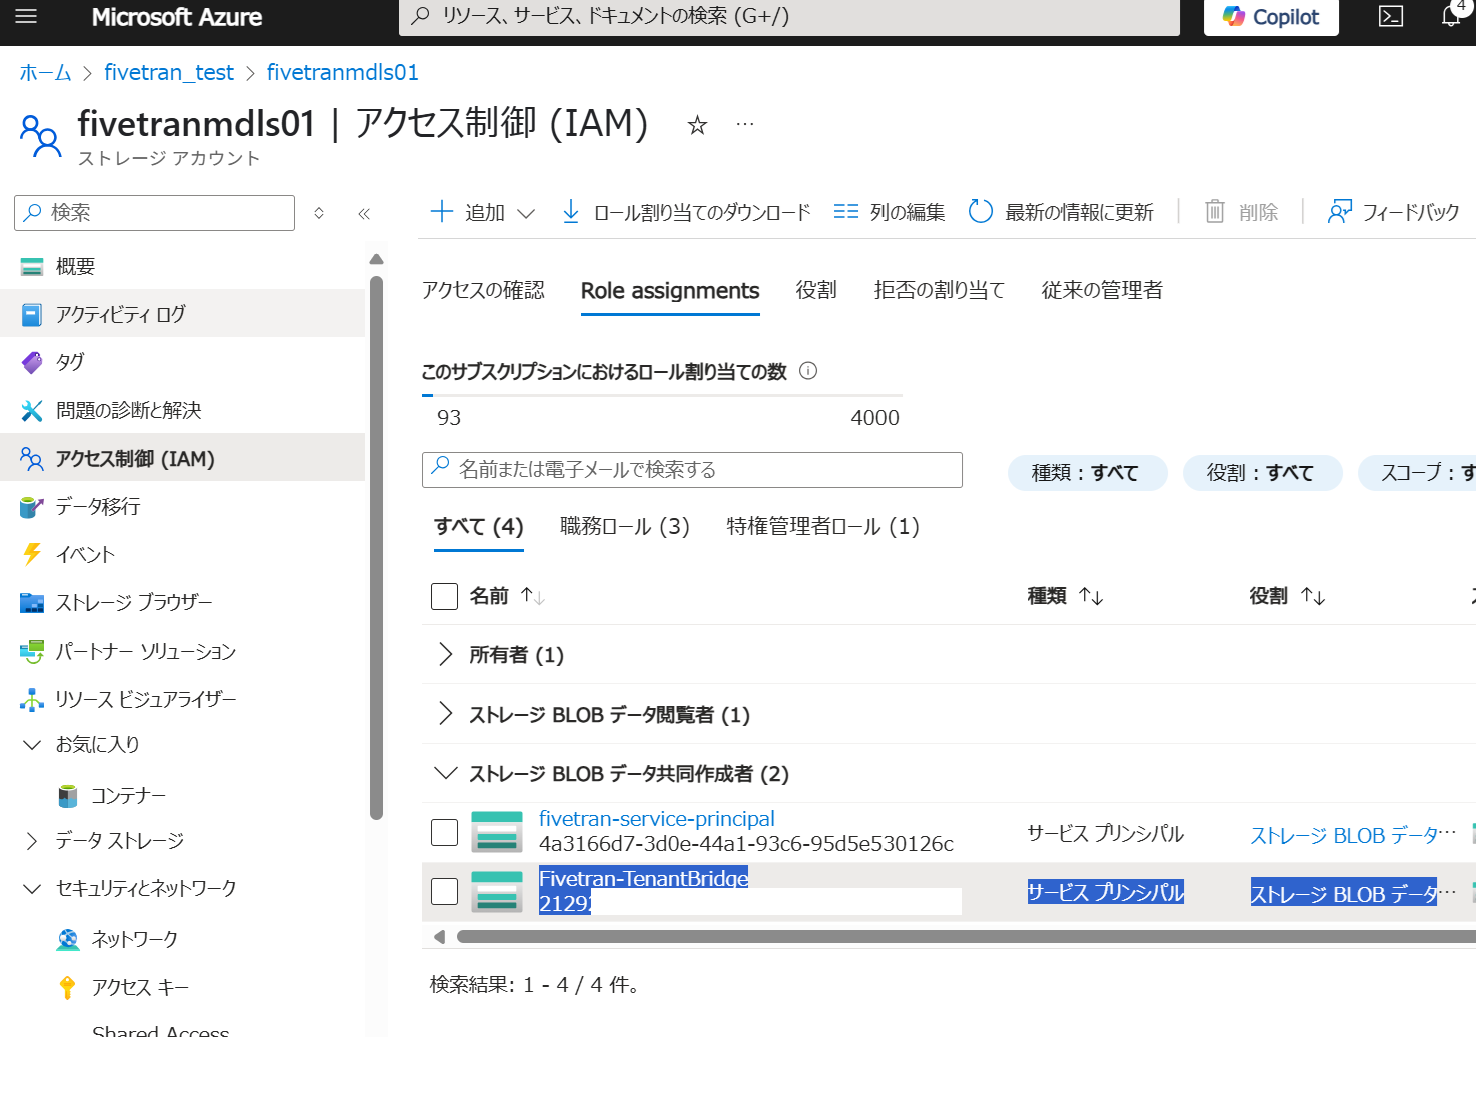Screen dimensions: 1476x1093
Task: Sort by the 種類 column
Action: [1065, 596]
